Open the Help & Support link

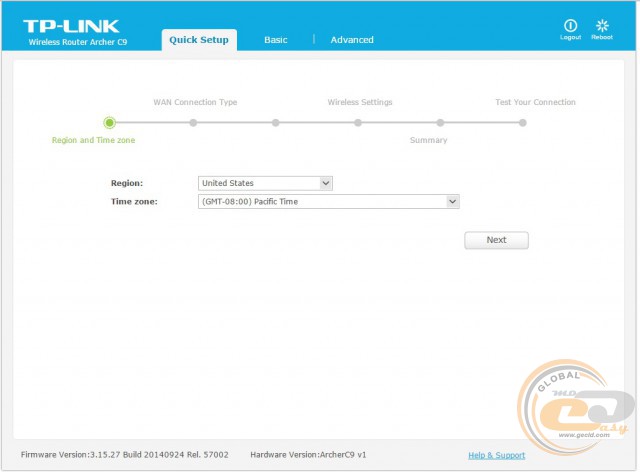[496, 455]
